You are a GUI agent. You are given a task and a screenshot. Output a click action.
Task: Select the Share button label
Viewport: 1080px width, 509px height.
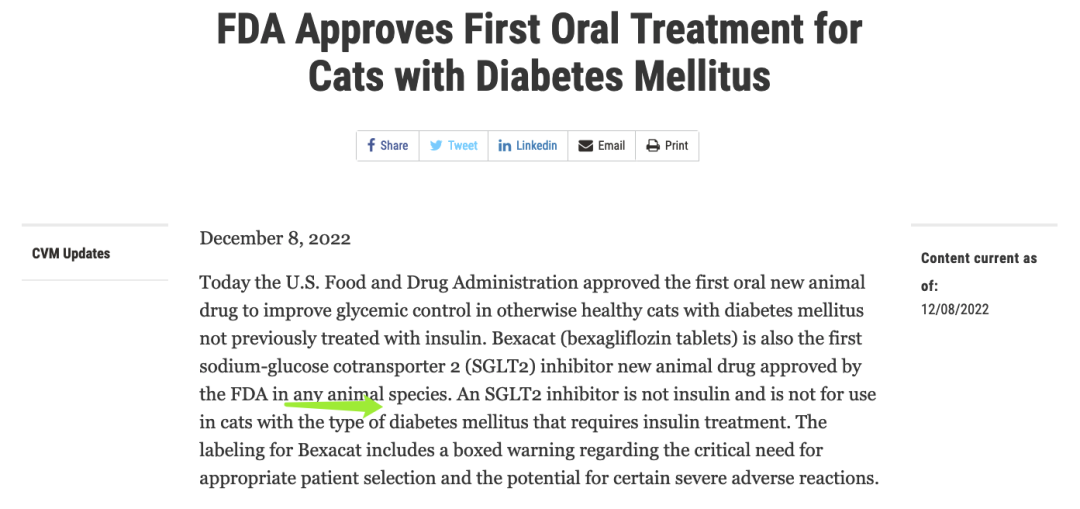(394, 146)
